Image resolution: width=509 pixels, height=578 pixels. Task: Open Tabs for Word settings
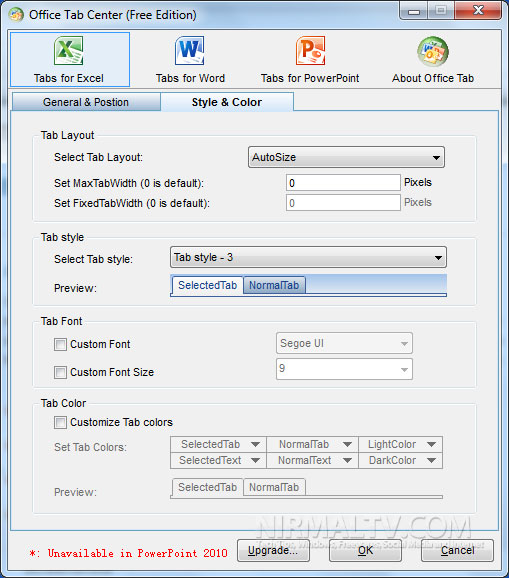click(x=190, y=60)
